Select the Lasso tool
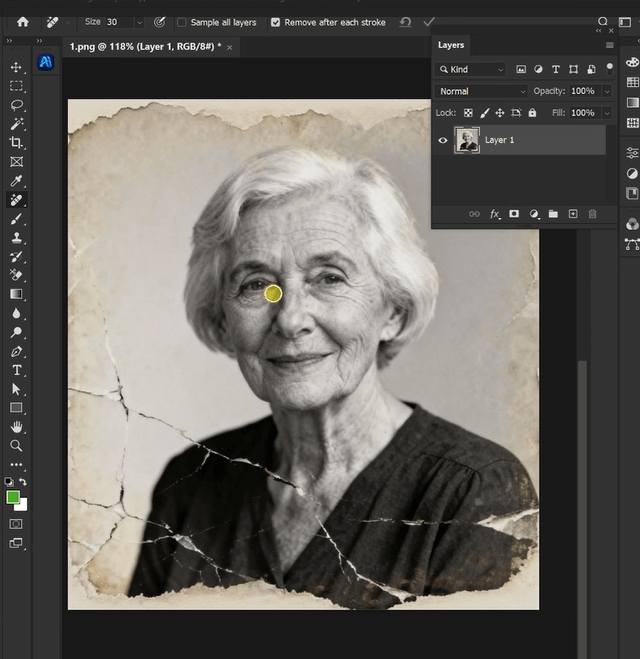Viewport: 640px width, 659px height. [16, 105]
